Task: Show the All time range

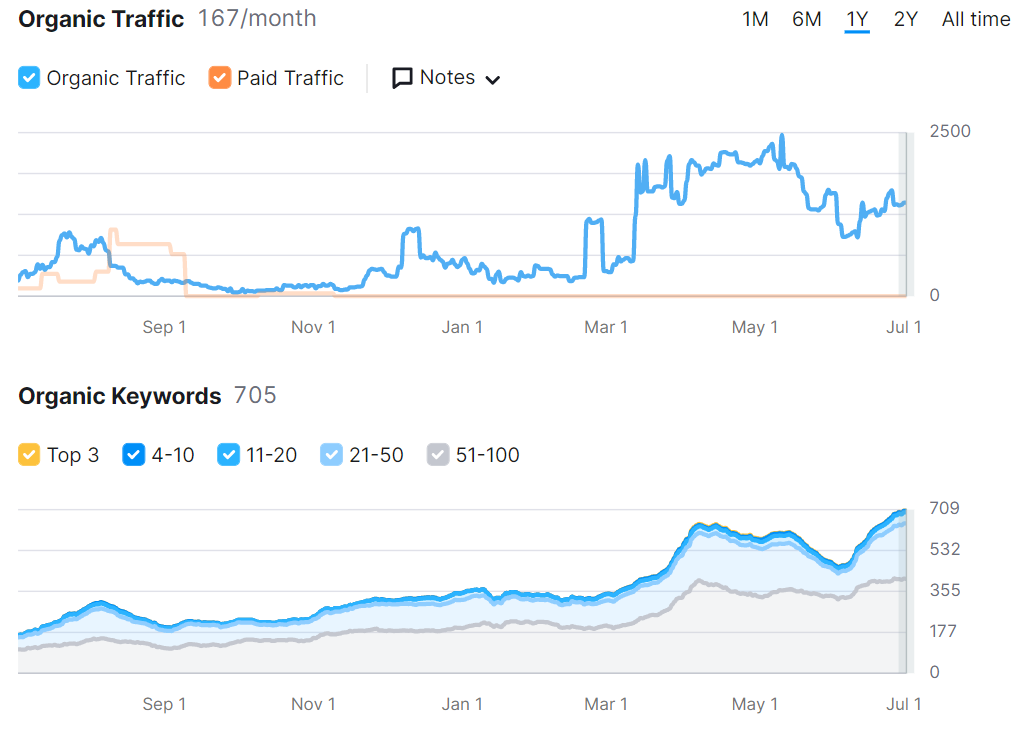Action: 975,19
